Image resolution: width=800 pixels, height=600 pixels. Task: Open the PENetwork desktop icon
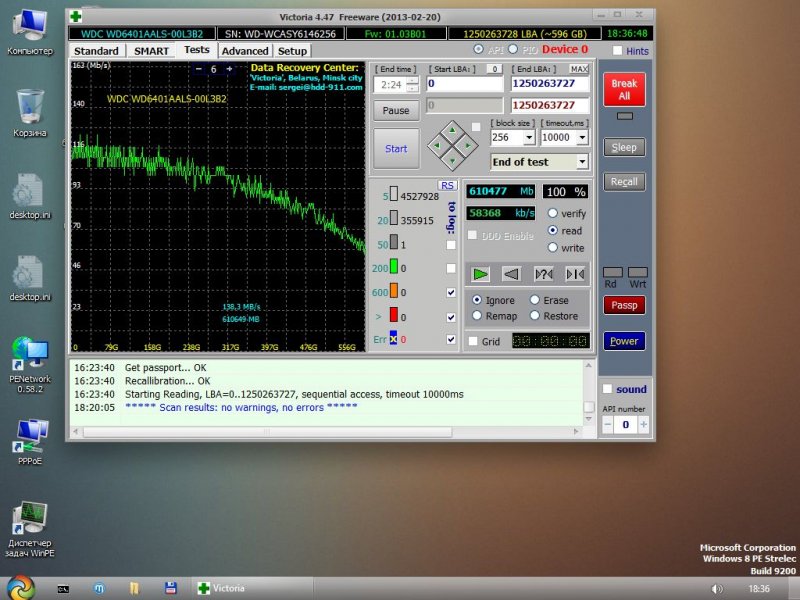(x=30, y=352)
